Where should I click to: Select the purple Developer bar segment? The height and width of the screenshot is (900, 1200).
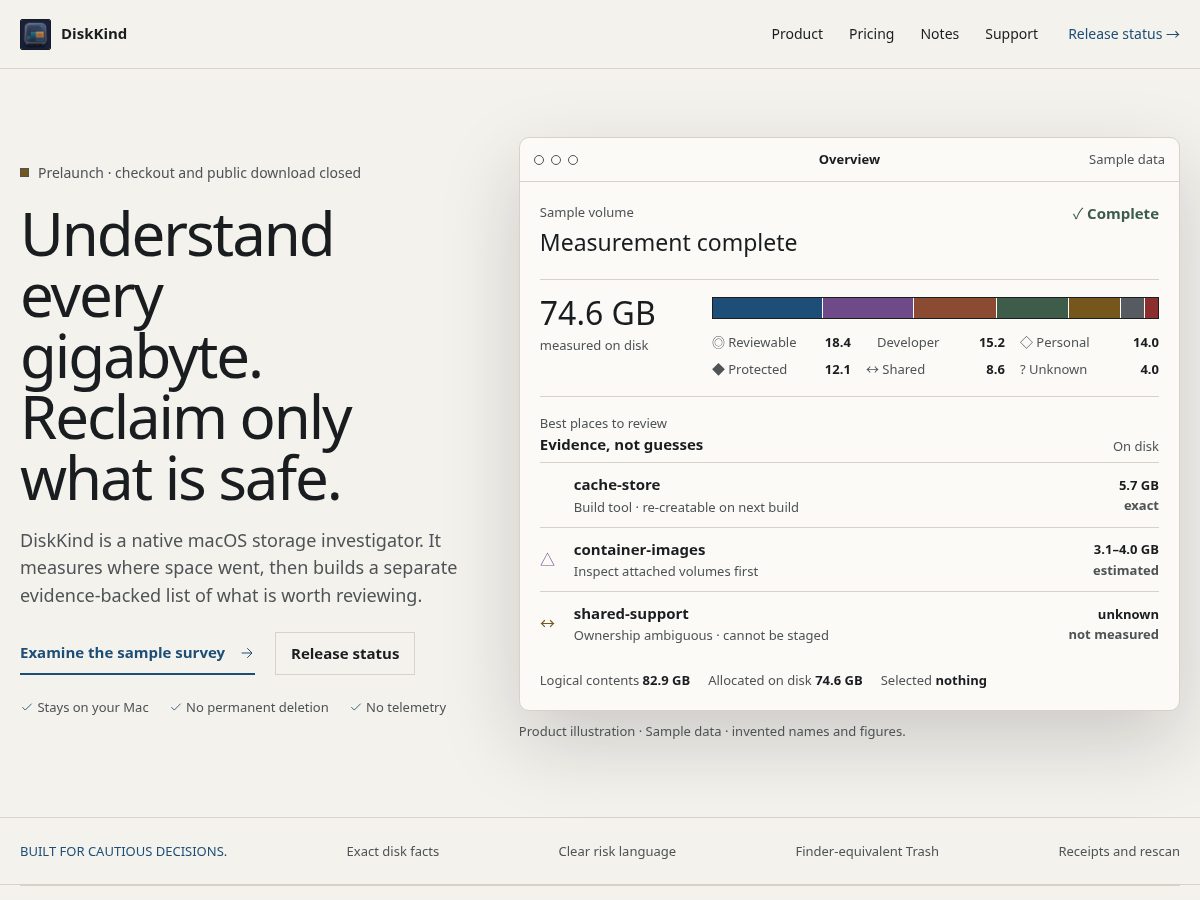pyautogui.click(x=868, y=308)
